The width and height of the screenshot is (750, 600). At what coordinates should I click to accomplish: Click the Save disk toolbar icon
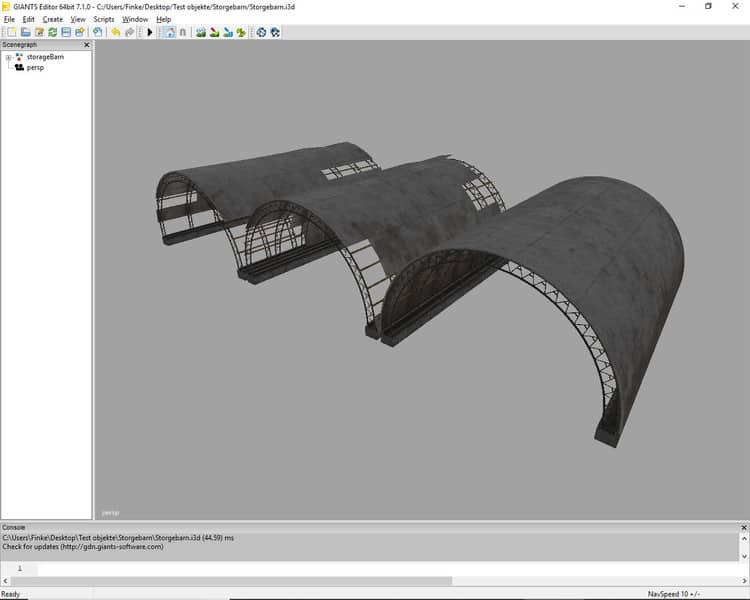(x=66, y=32)
